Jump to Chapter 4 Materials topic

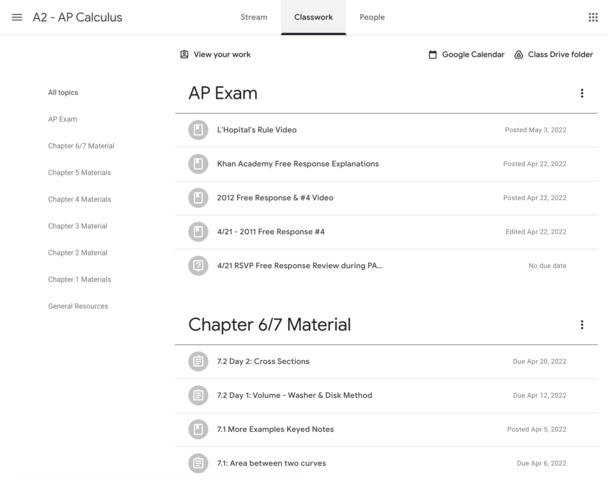[x=79, y=199]
